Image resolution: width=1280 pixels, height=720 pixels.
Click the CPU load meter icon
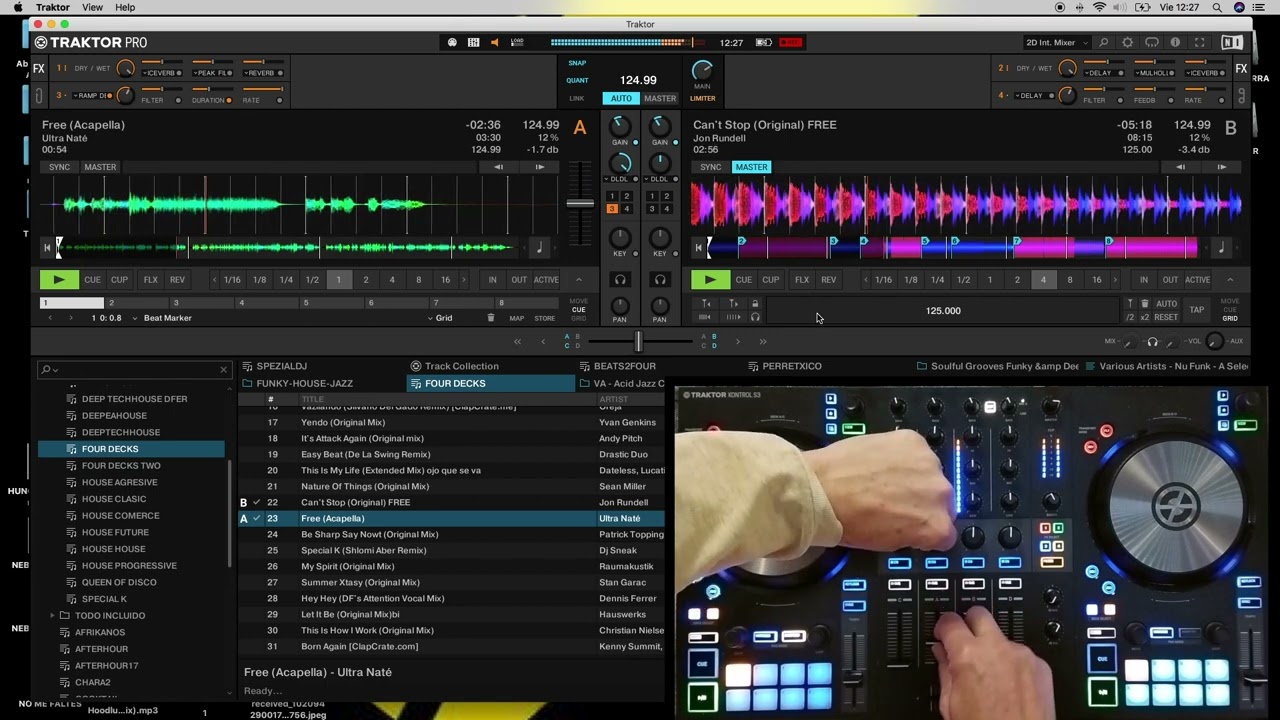click(517, 42)
